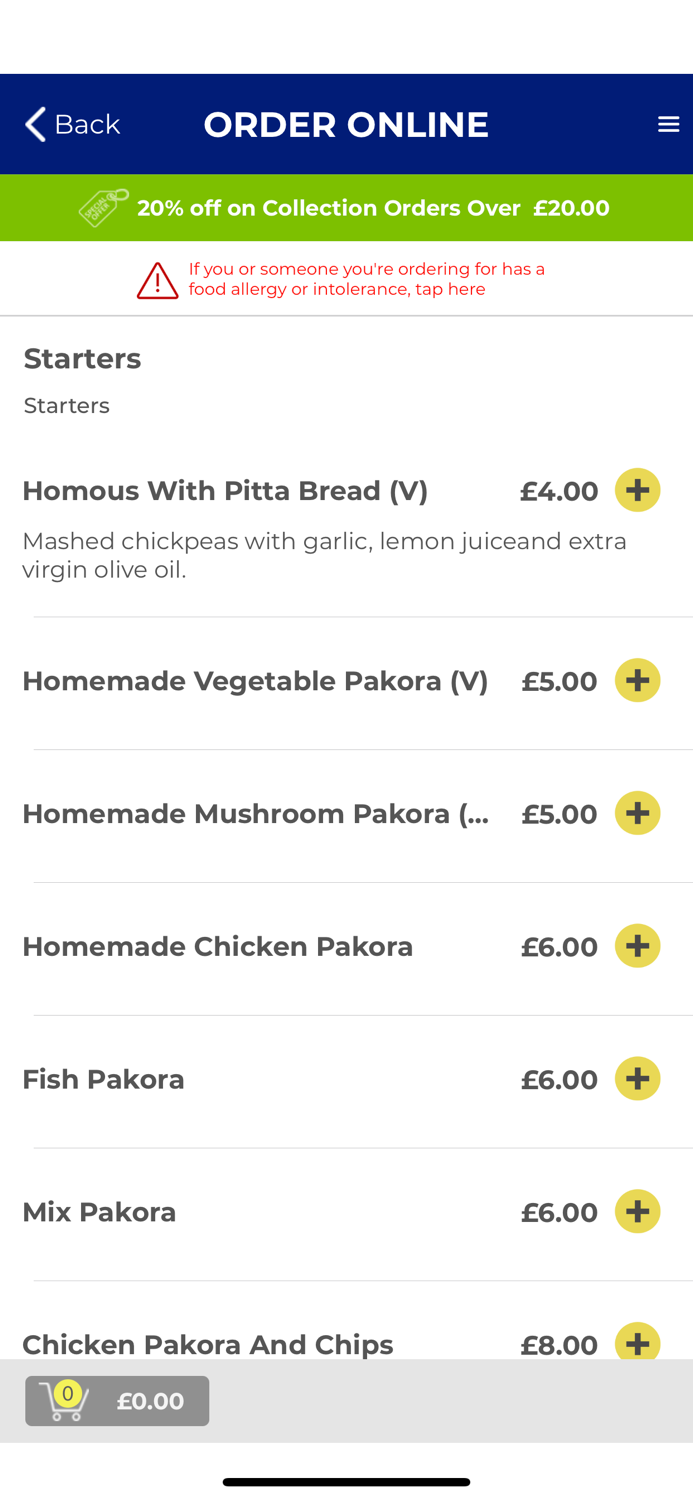Viewport: 693px width, 1500px height.
Task: Add Homemade Vegetable Pakora to cart
Action: pyautogui.click(x=638, y=679)
